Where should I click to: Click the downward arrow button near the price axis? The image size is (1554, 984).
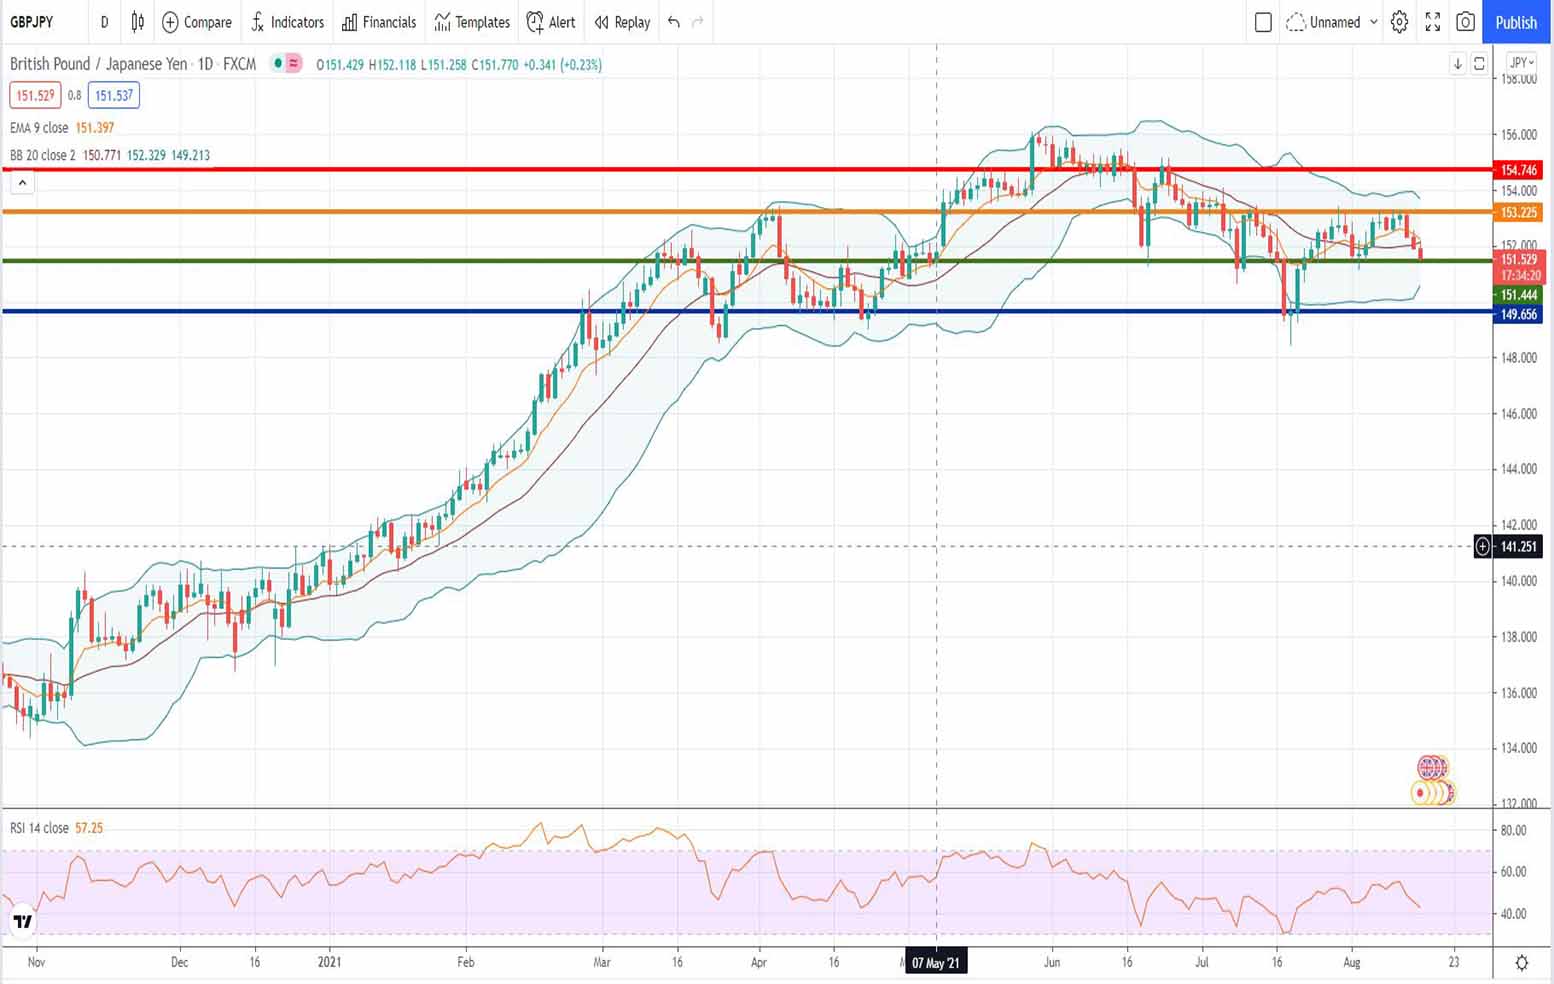pos(1457,64)
